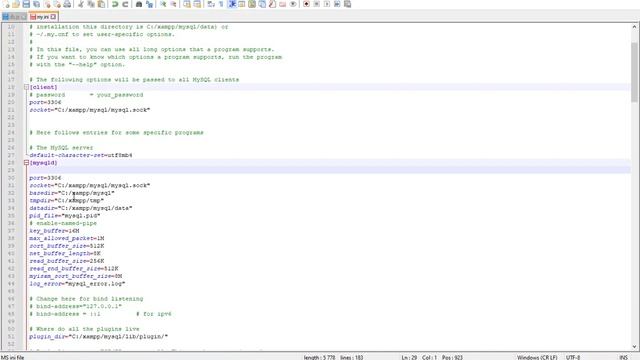Click the basedir="C:/xampp/mysql" line

click(72, 193)
